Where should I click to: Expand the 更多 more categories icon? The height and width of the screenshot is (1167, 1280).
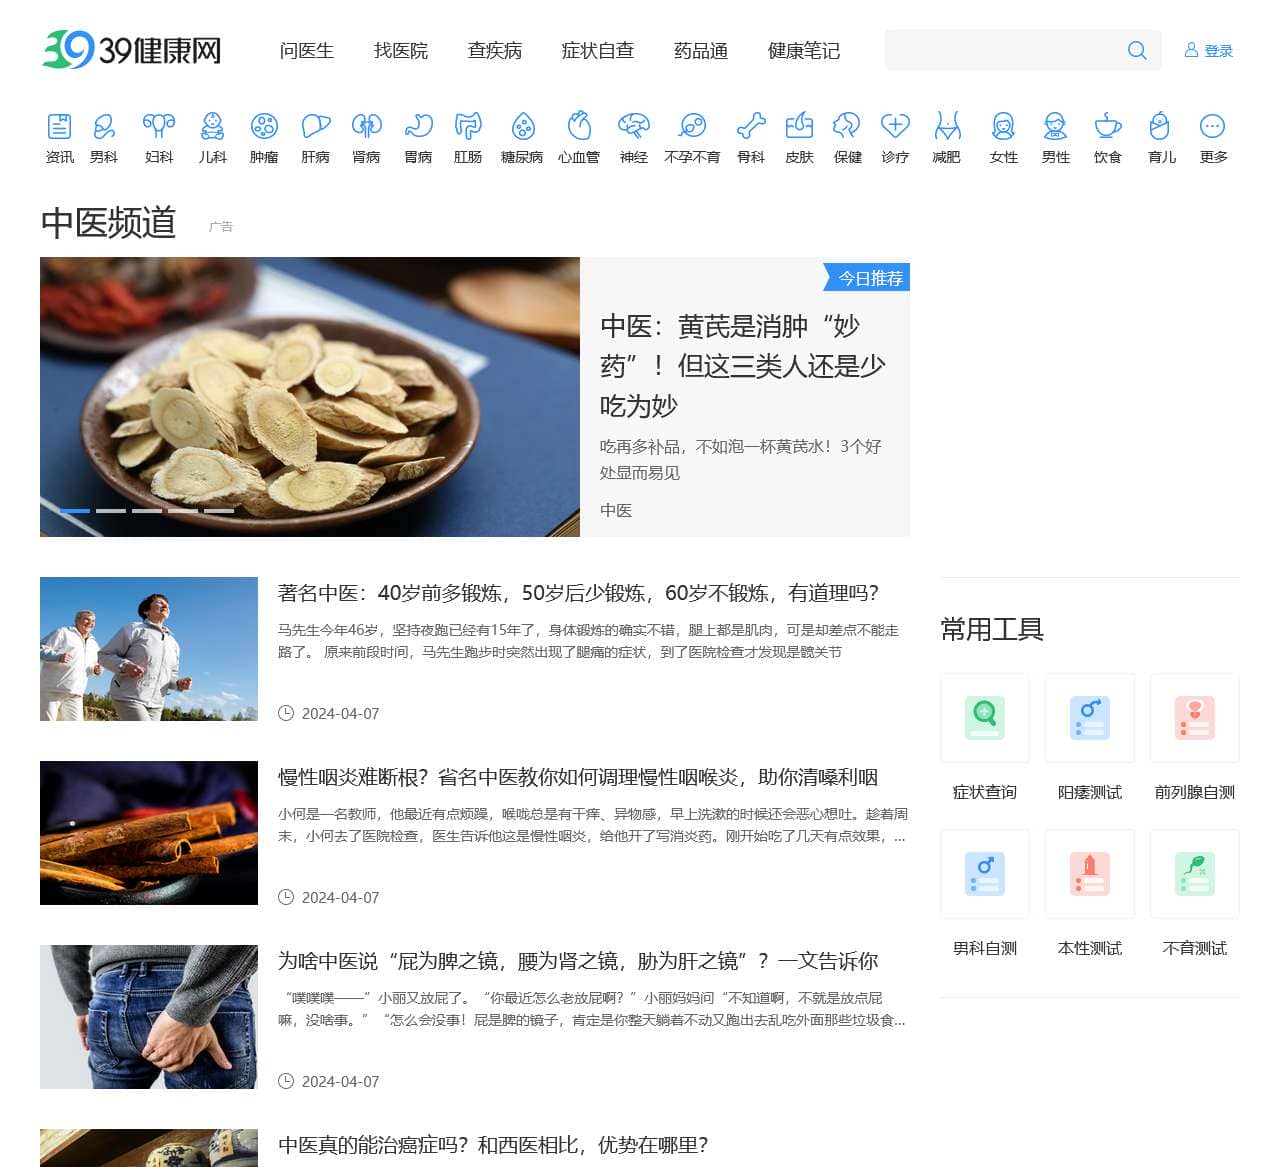[x=1212, y=126]
